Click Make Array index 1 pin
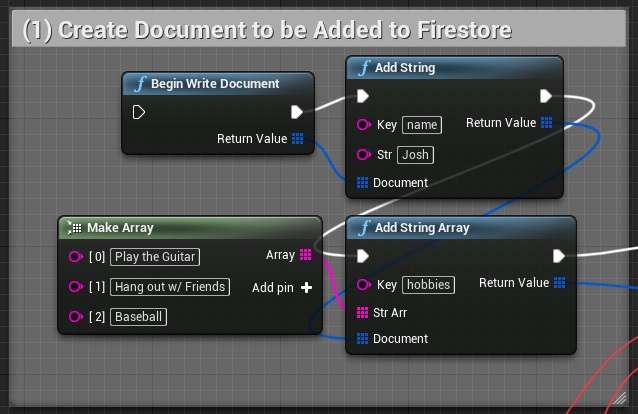This screenshot has width=638, height=414. [x=76, y=287]
